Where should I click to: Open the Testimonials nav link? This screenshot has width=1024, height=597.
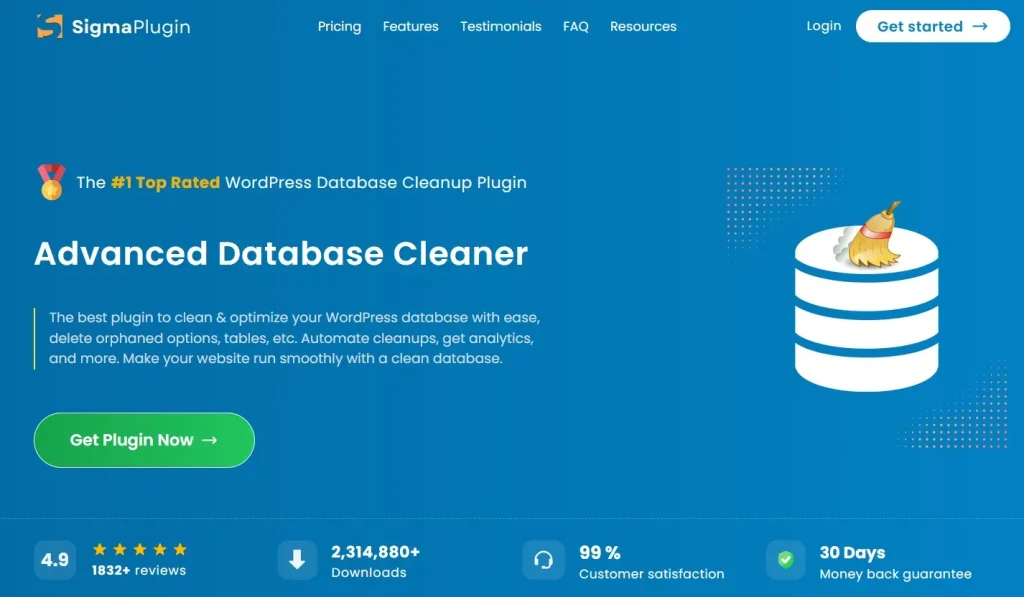(x=501, y=26)
